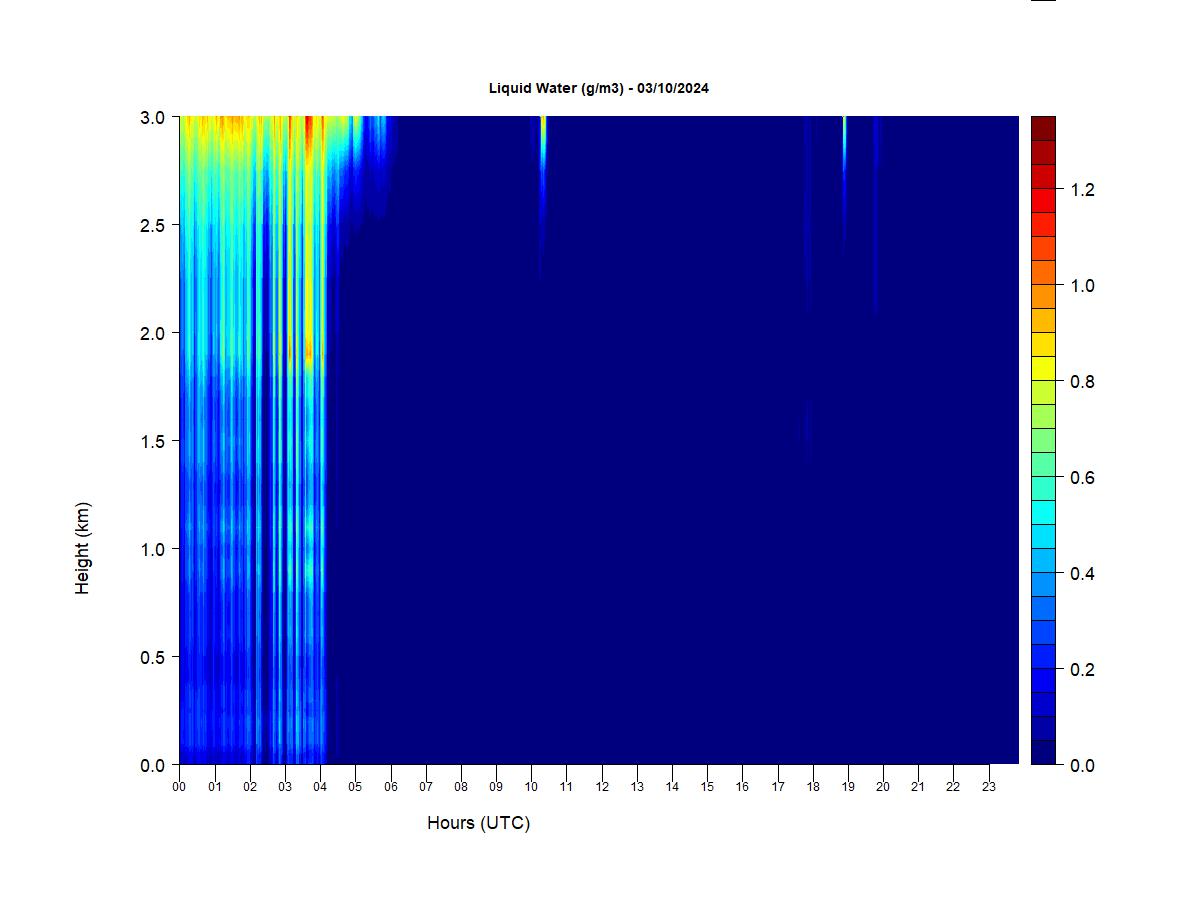Image resolution: width=1200 pixels, height=900 pixels.
Task: Click the "Hours (UTC)" x-axis label
Action: (478, 823)
